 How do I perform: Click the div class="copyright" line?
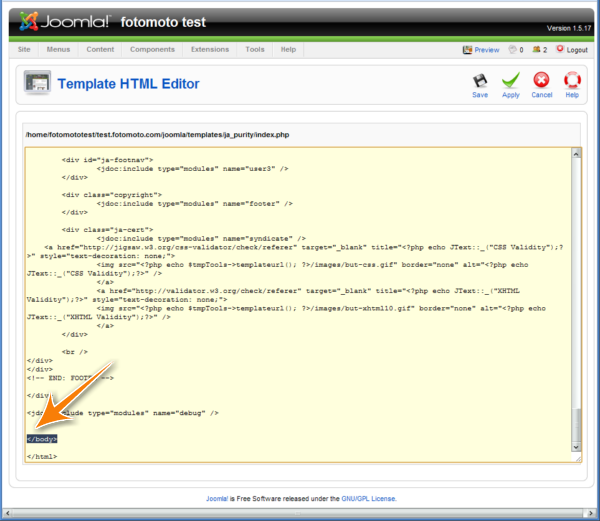[x=111, y=195]
